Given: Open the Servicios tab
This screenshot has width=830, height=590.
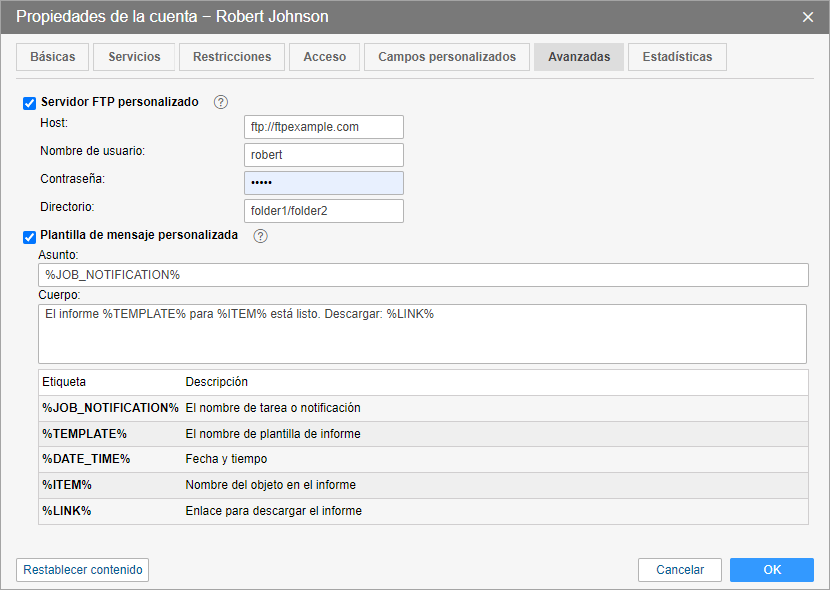Looking at the screenshot, I should click(134, 57).
